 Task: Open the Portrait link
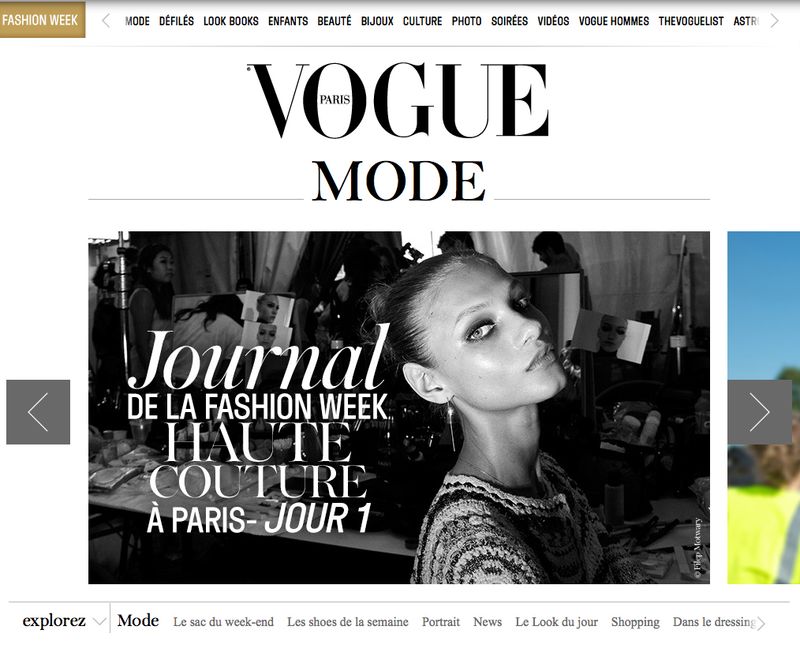441,622
